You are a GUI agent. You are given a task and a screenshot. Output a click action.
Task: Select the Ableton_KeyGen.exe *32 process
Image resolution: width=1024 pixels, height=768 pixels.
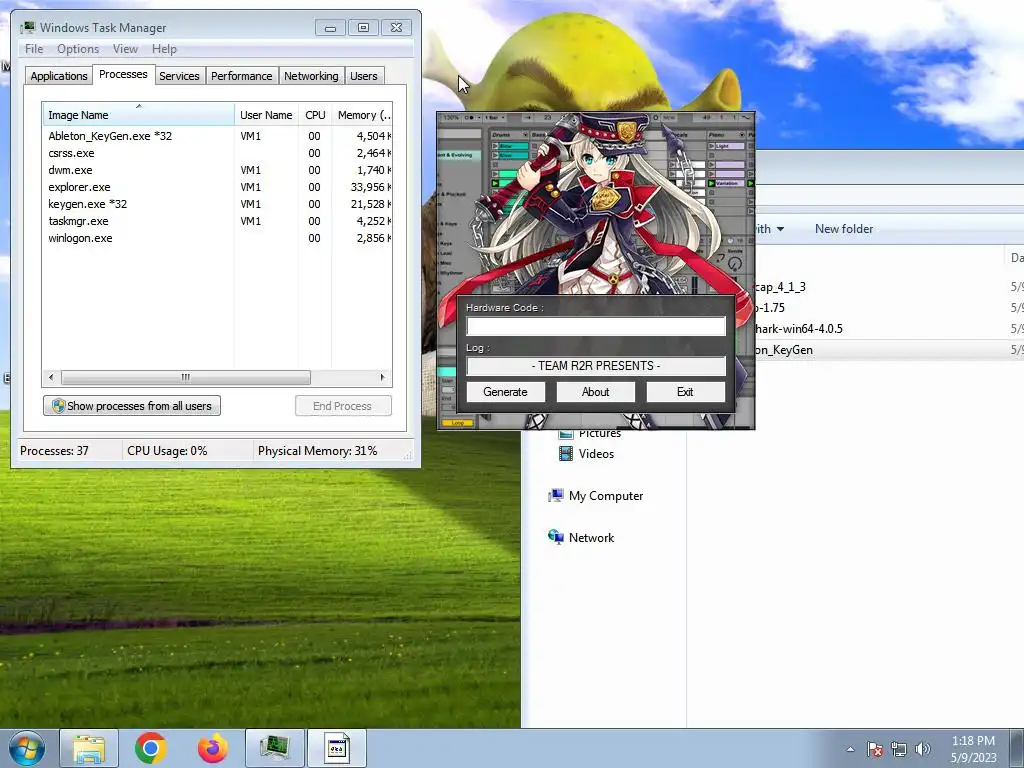click(x=217, y=136)
